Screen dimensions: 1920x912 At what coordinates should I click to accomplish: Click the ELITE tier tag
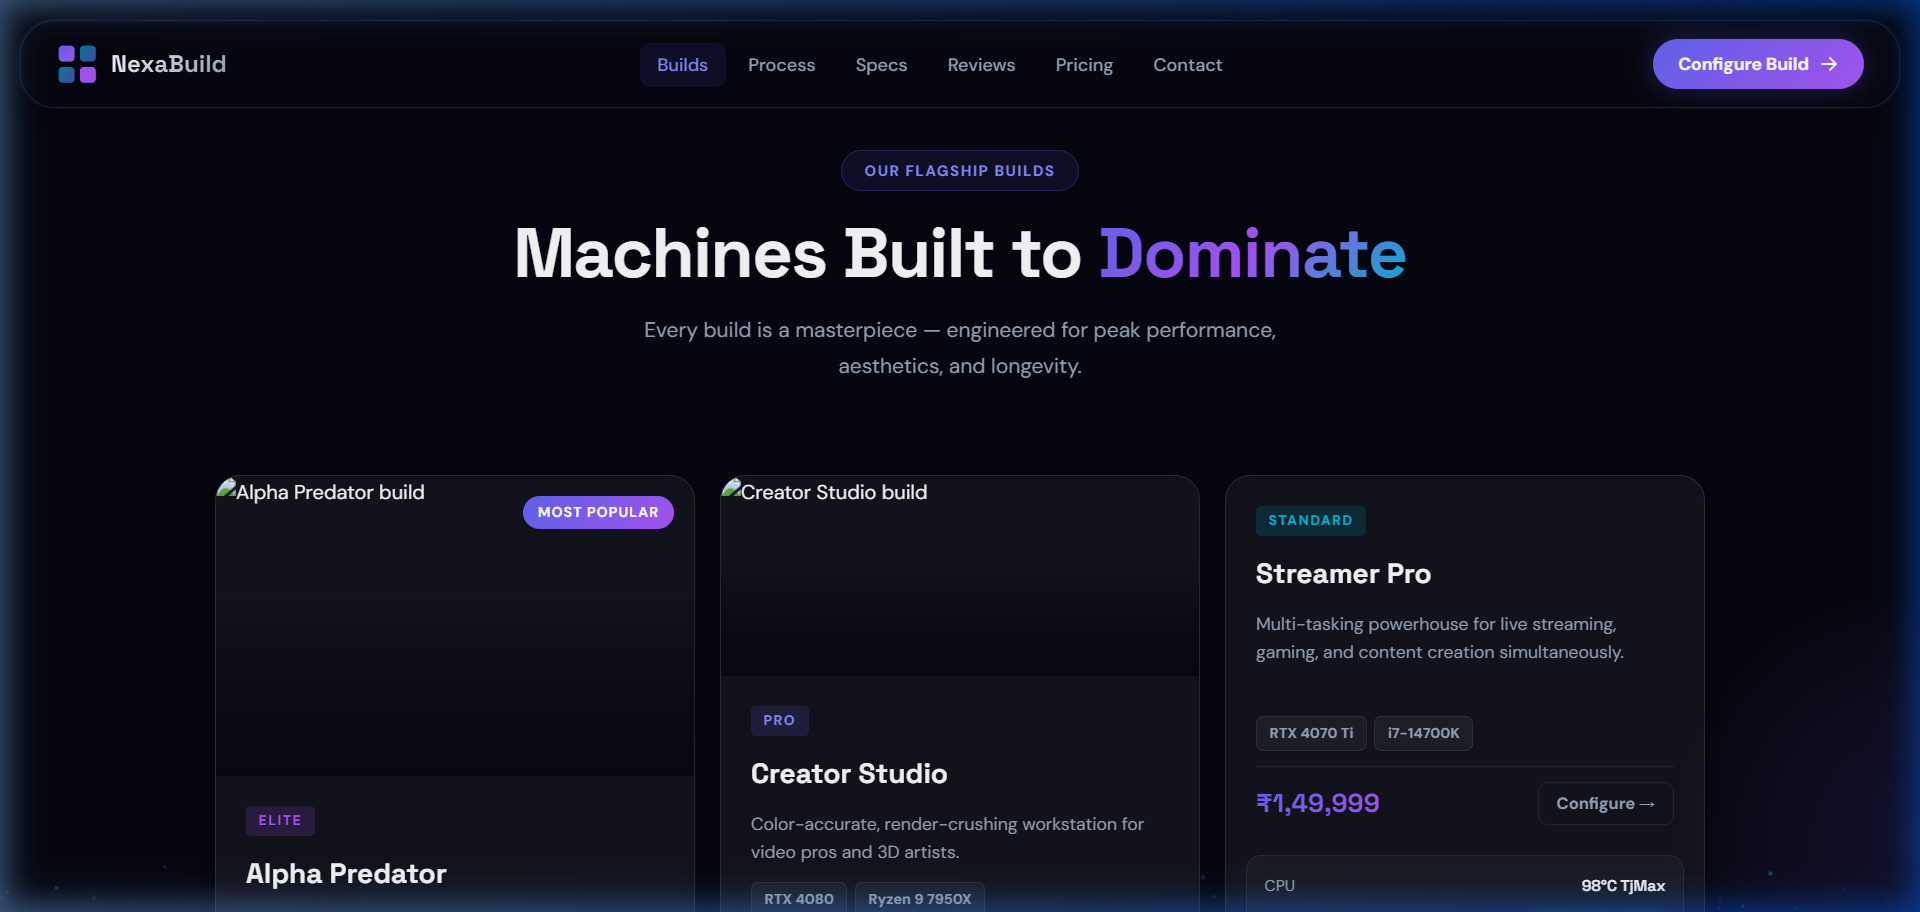pyautogui.click(x=280, y=821)
